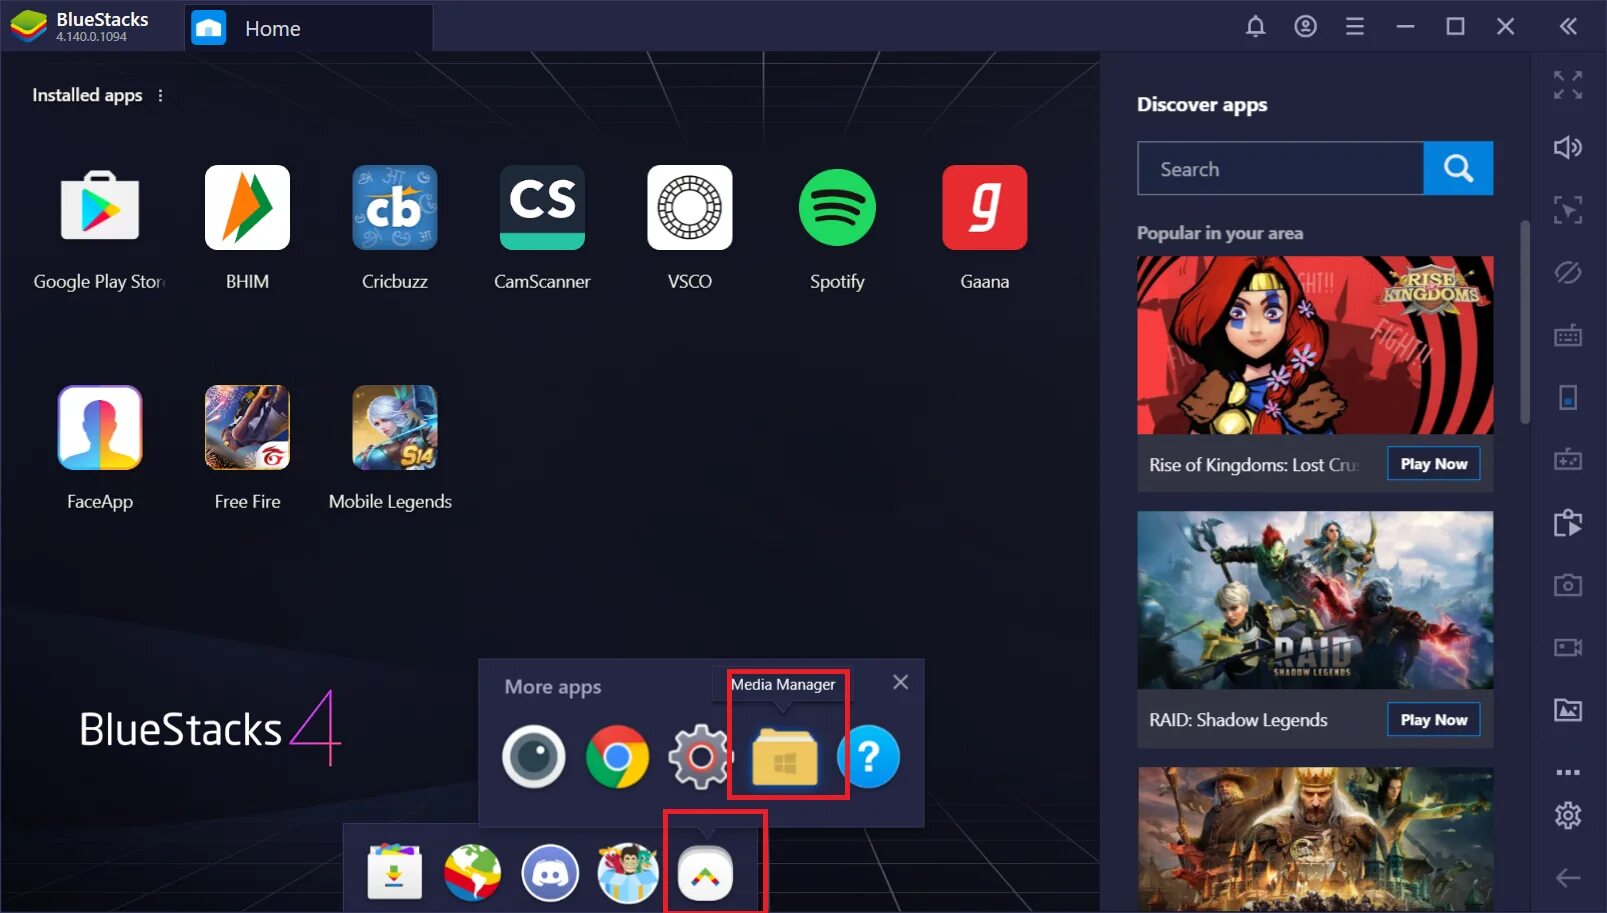
Task: Open notifications bell
Action: click(1256, 27)
